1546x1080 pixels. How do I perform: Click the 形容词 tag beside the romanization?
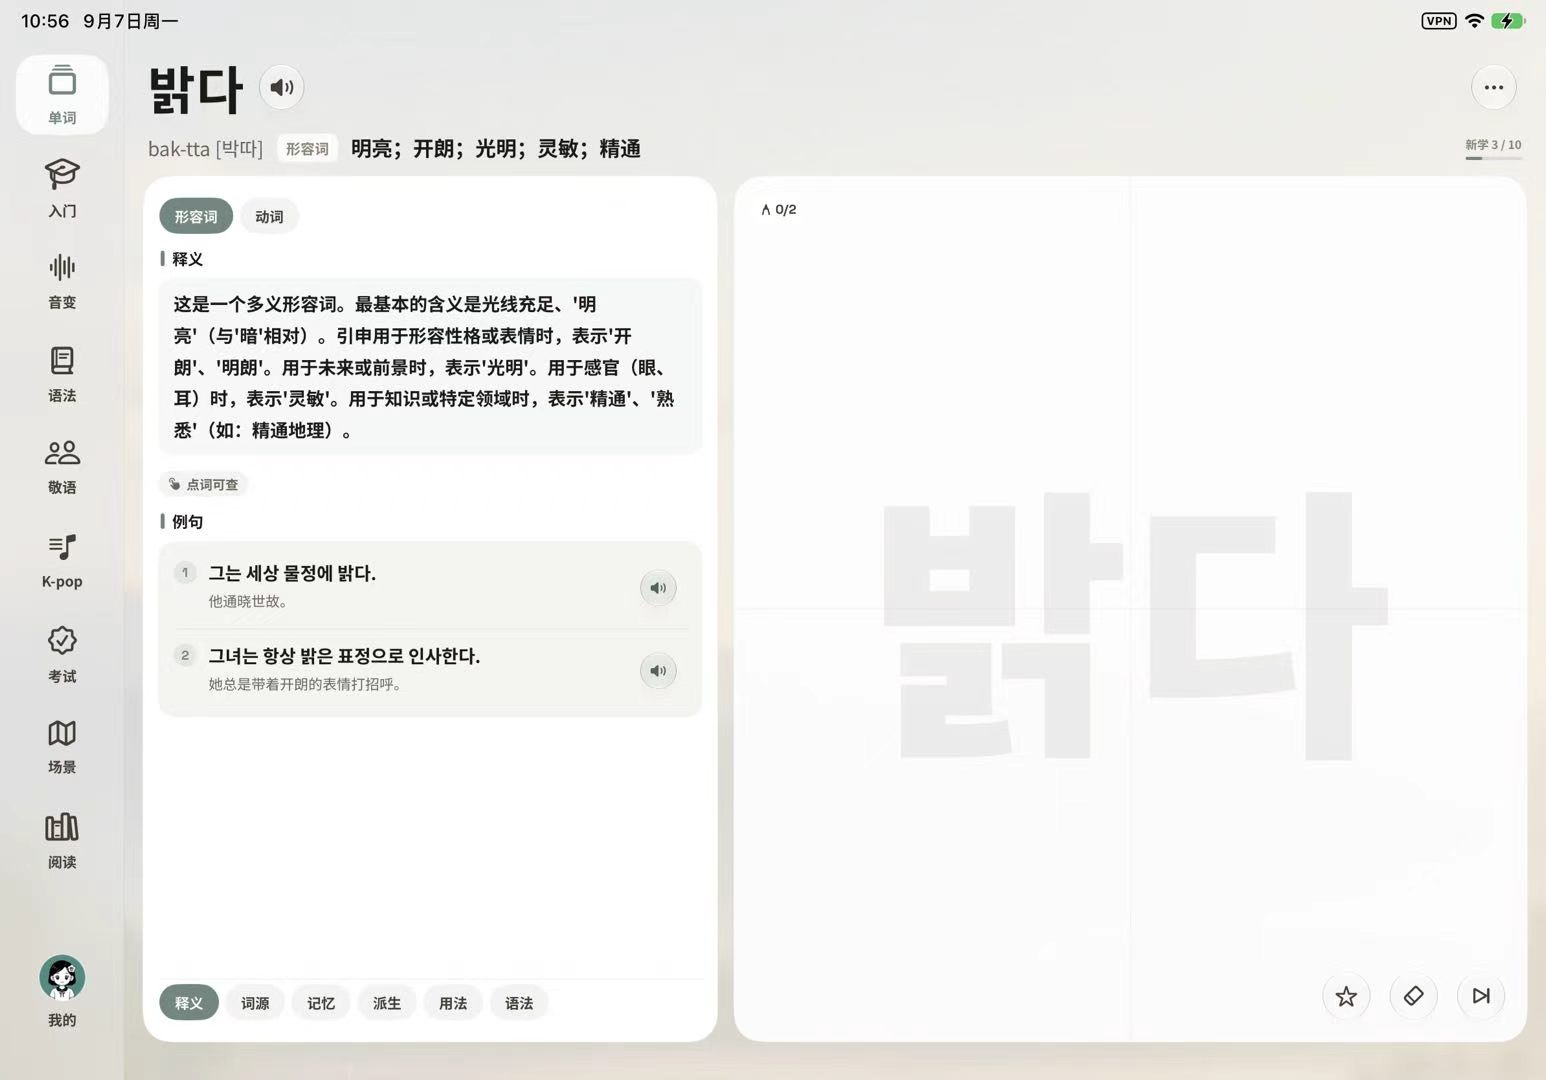click(307, 149)
